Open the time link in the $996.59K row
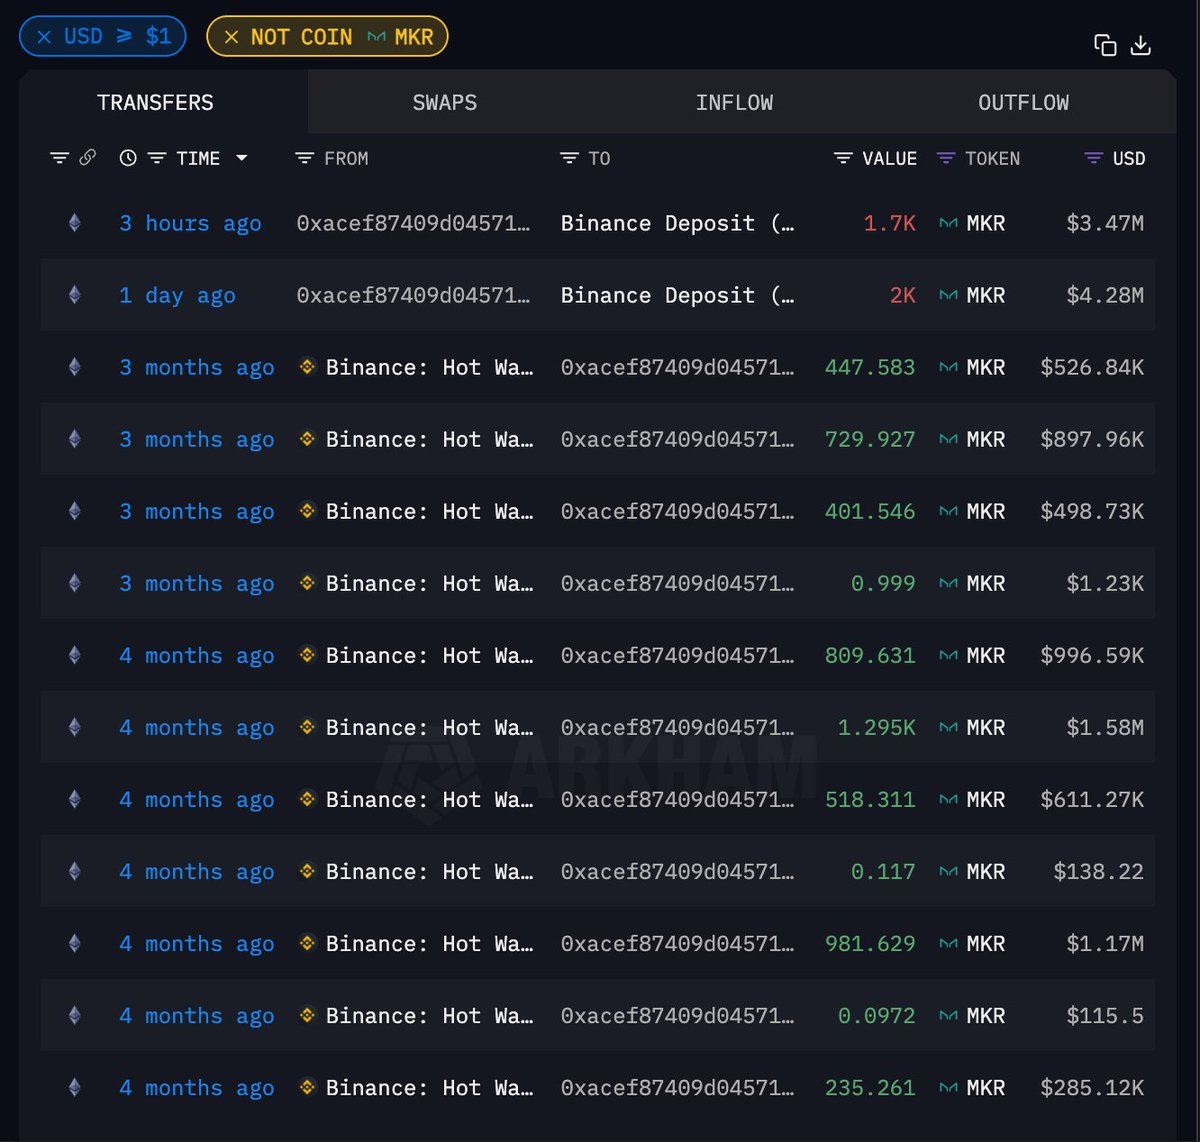Image resolution: width=1200 pixels, height=1142 pixels. click(196, 655)
